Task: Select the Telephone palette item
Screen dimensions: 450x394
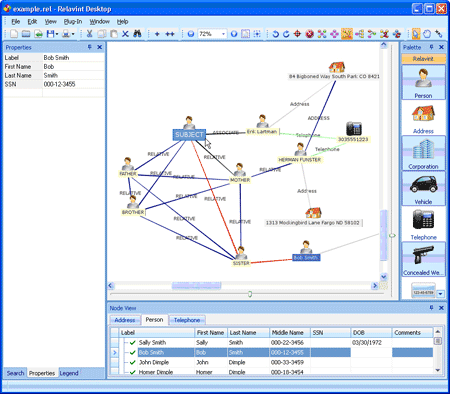Action: [x=423, y=224]
